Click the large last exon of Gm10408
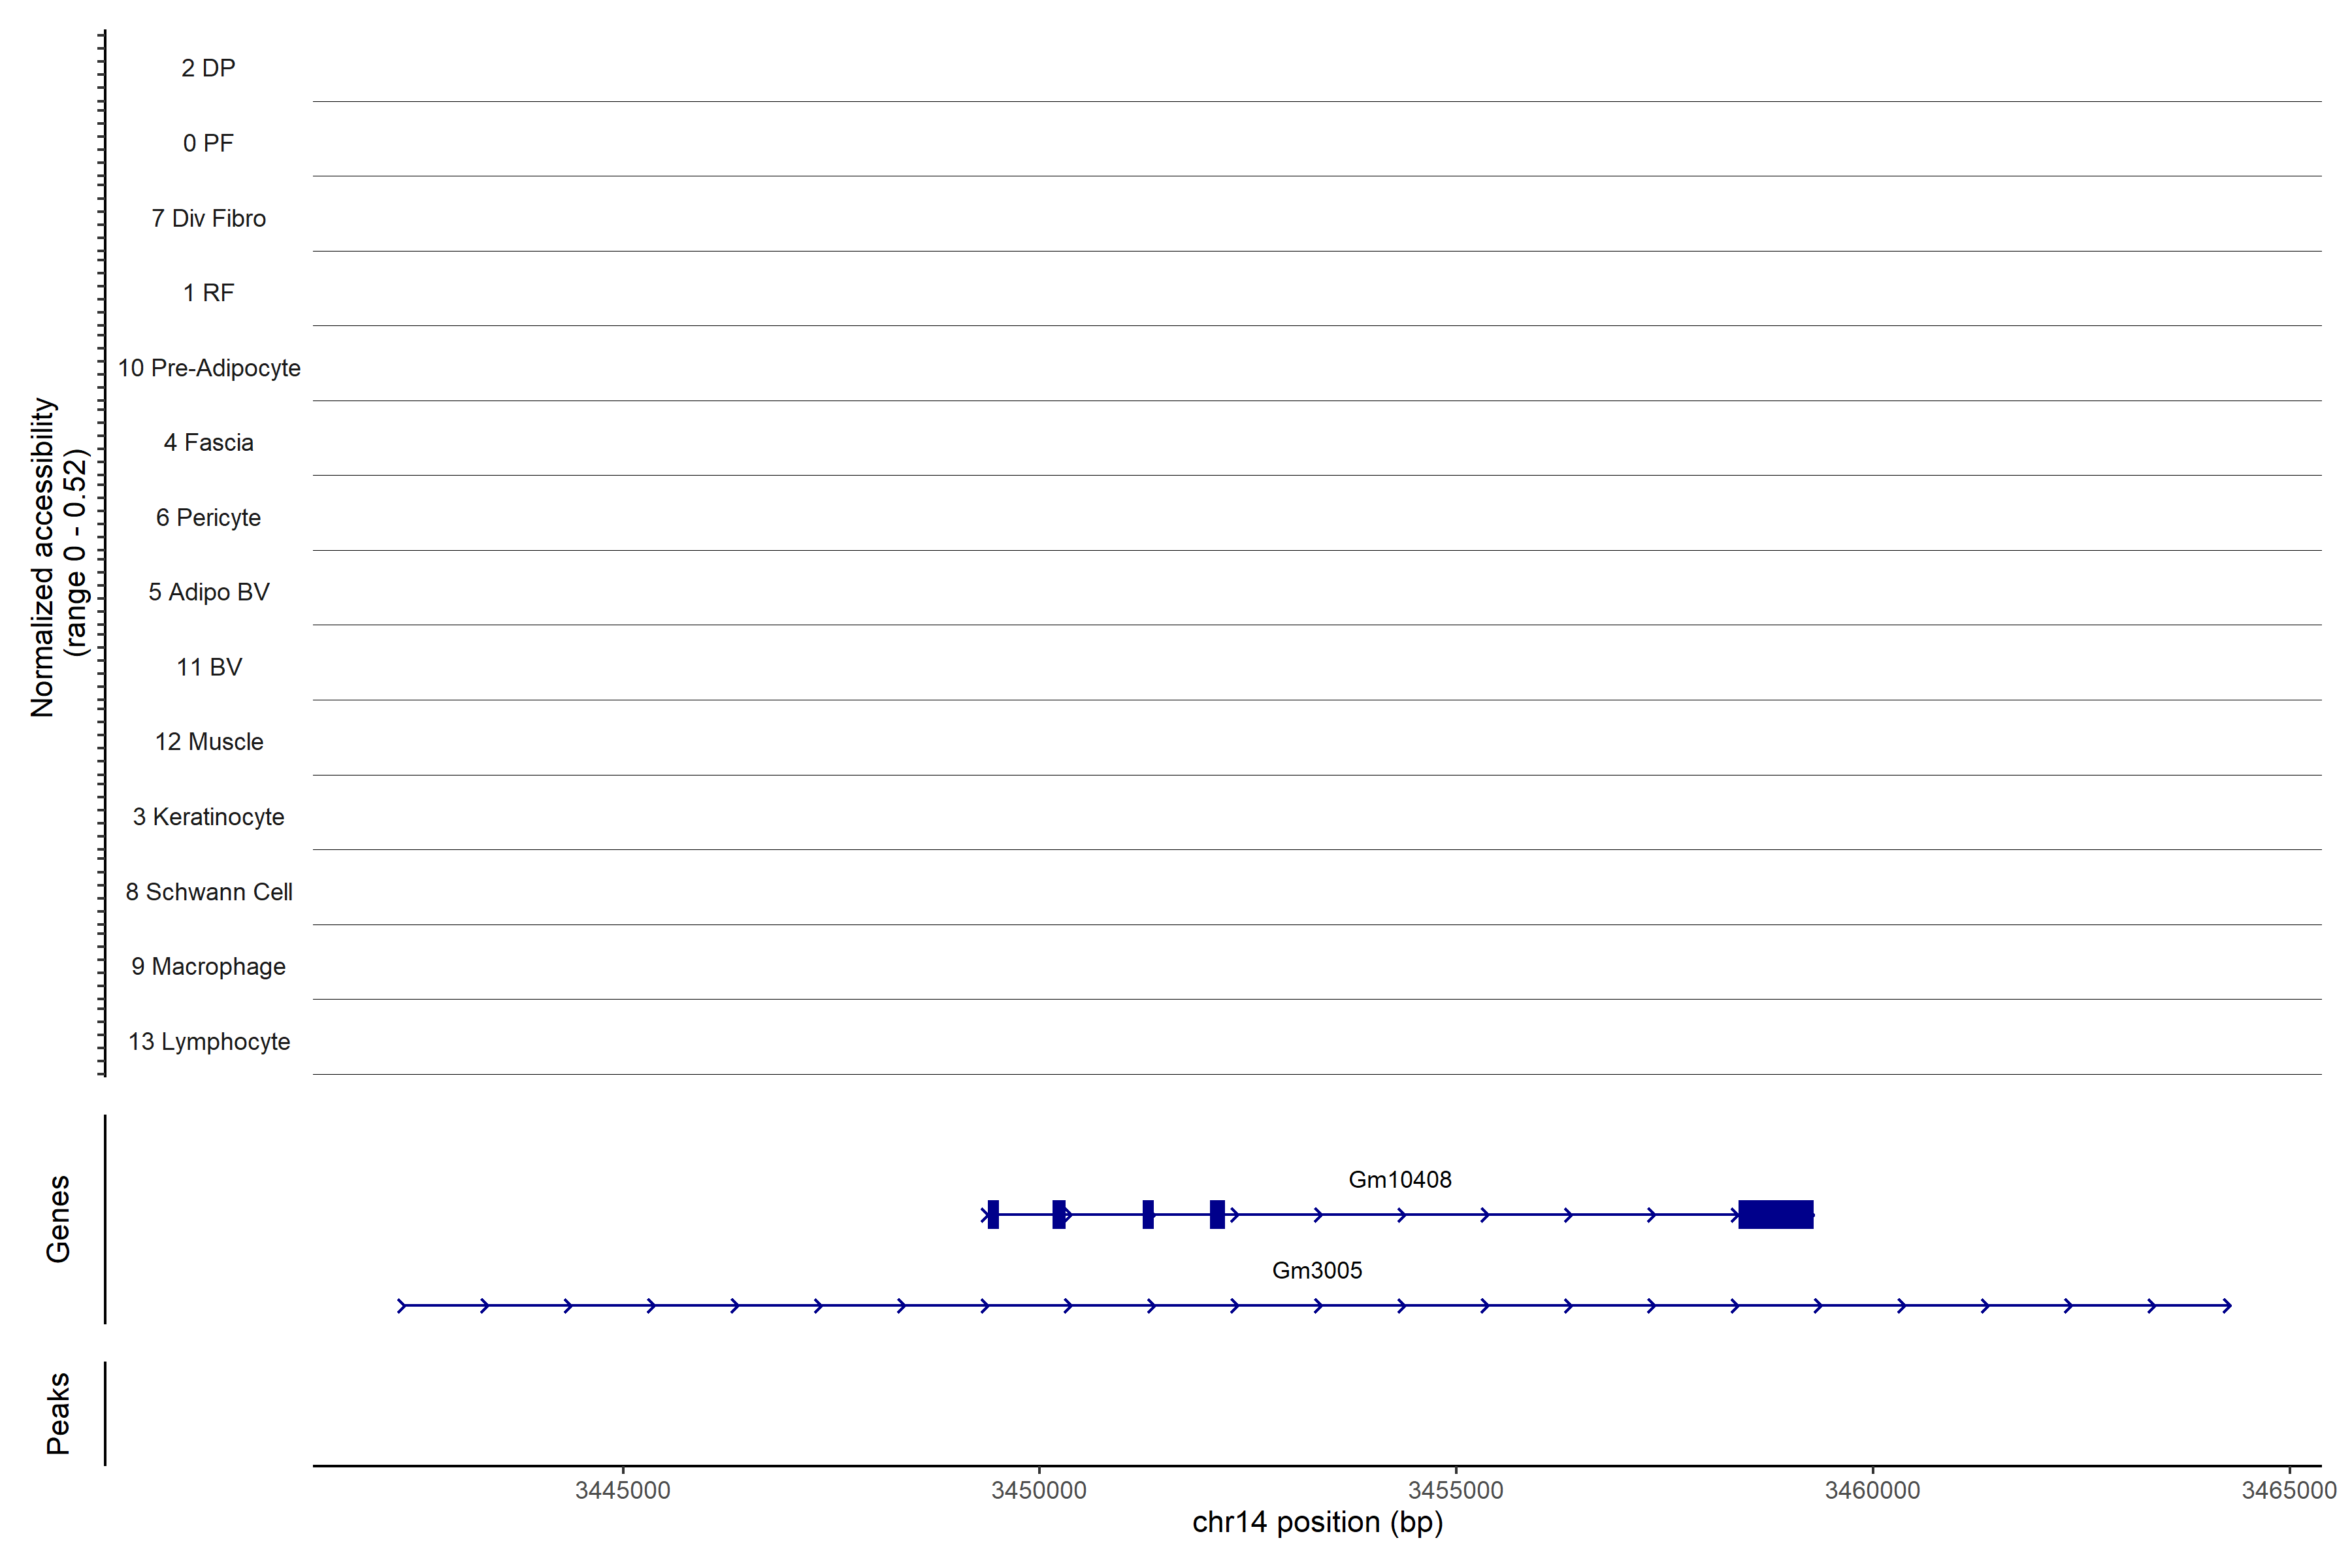 click(x=1775, y=1214)
